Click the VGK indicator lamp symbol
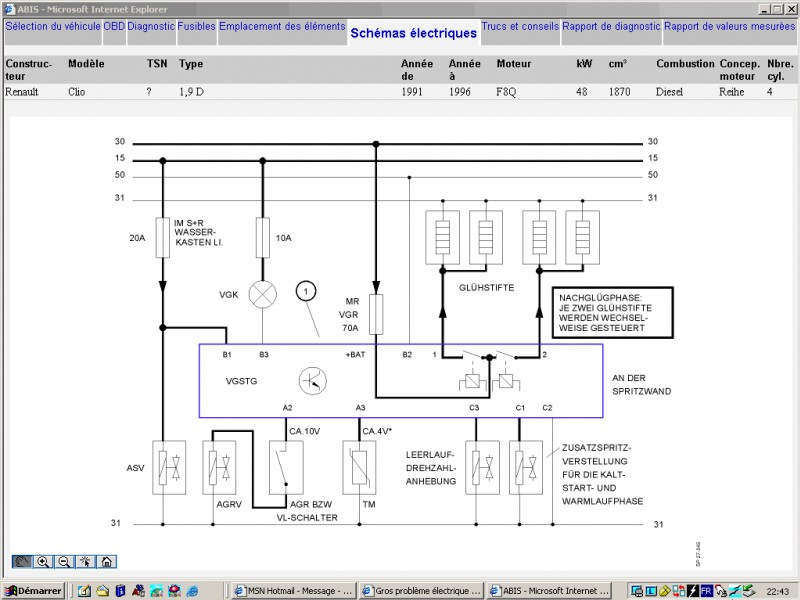Image resolution: width=800 pixels, height=600 pixels. (263, 294)
